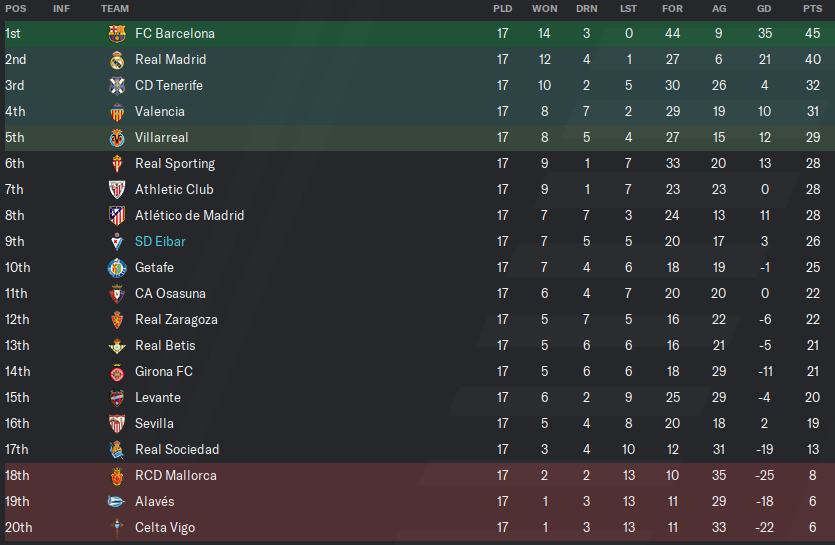Sort table by PTS column header
This screenshot has height=545, width=835.
[813, 9]
